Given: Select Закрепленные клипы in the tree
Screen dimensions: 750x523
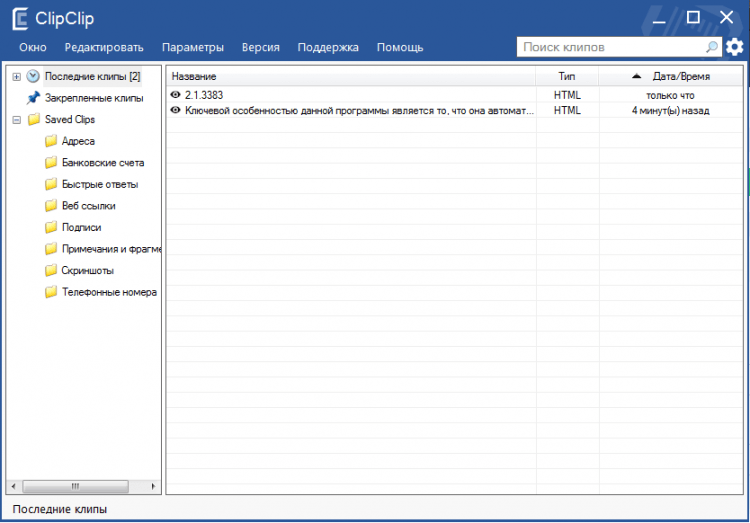Looking at the screenshot, I should point(94,98).
